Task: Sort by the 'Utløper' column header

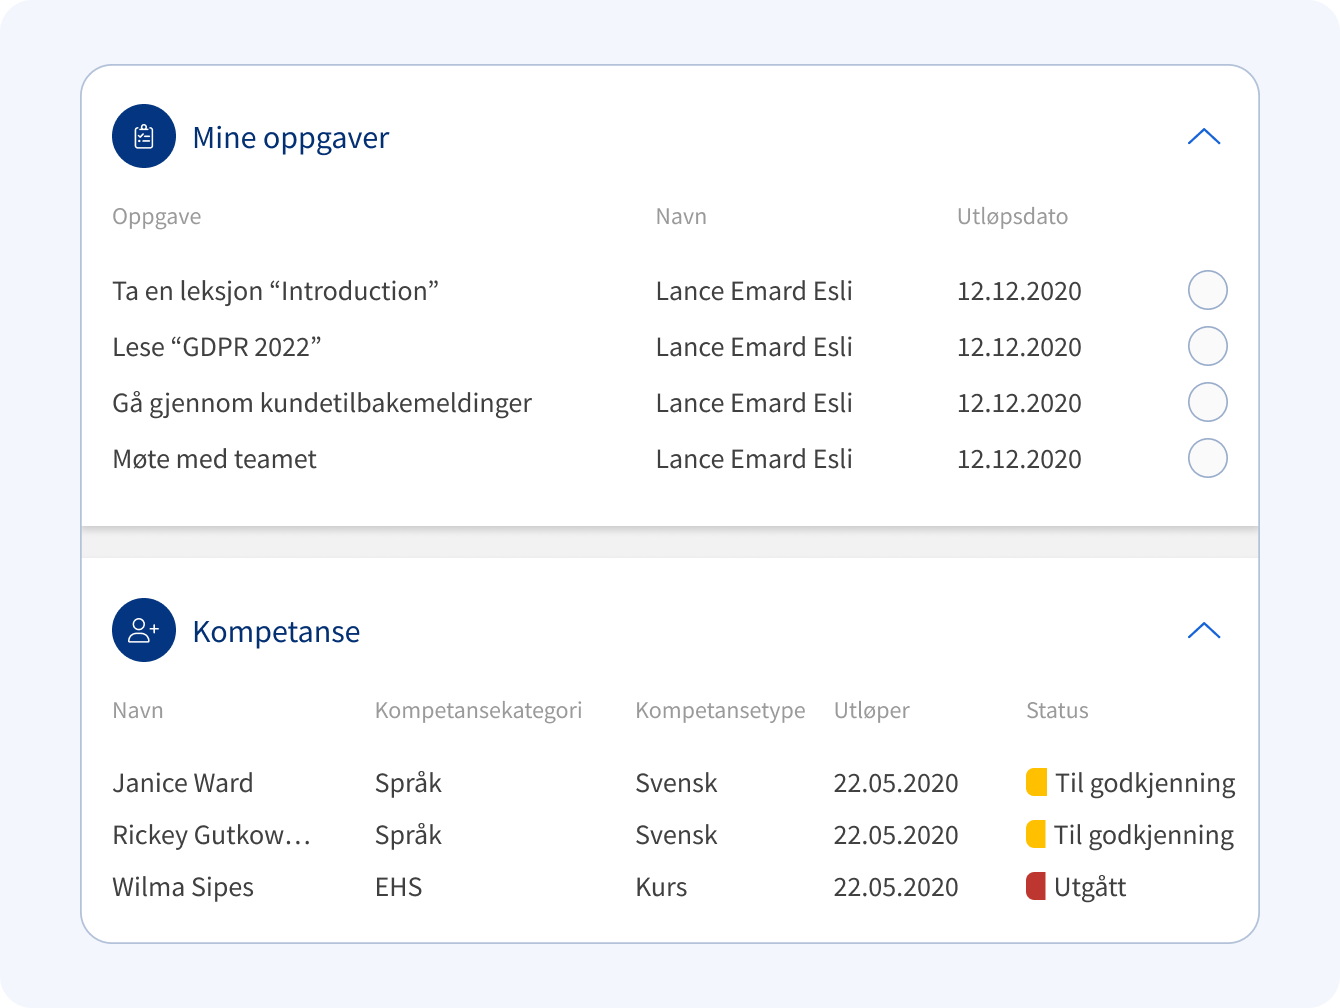Action: (872, 711)
